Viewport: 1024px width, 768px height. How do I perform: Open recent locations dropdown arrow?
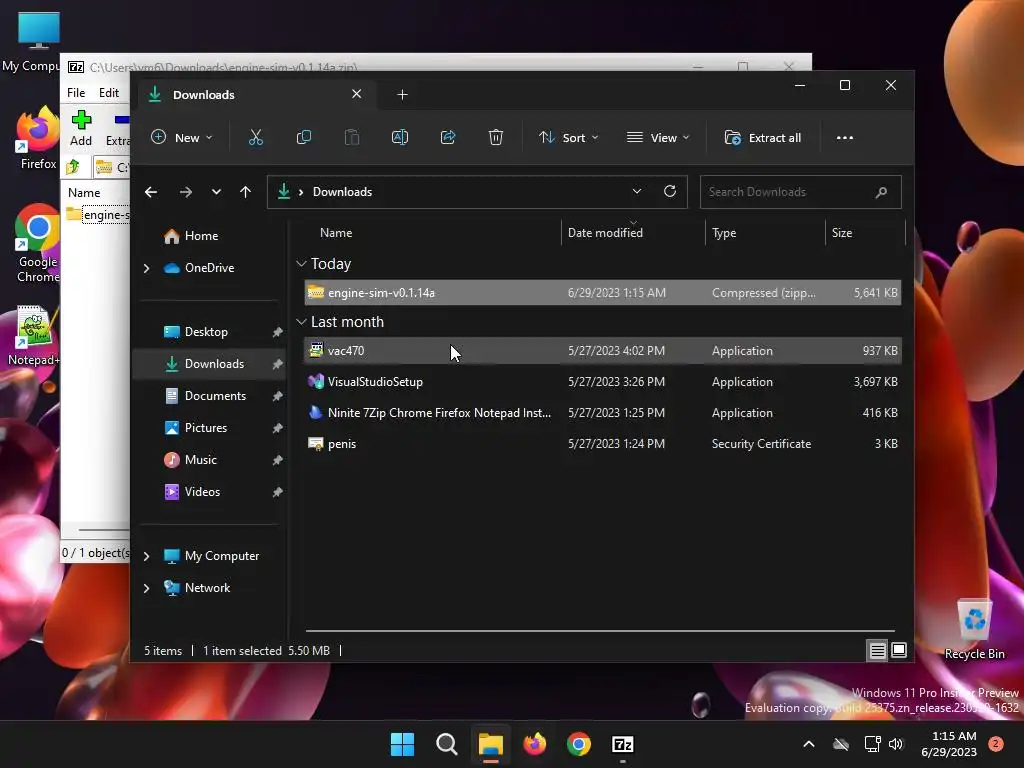pos(216,192)
